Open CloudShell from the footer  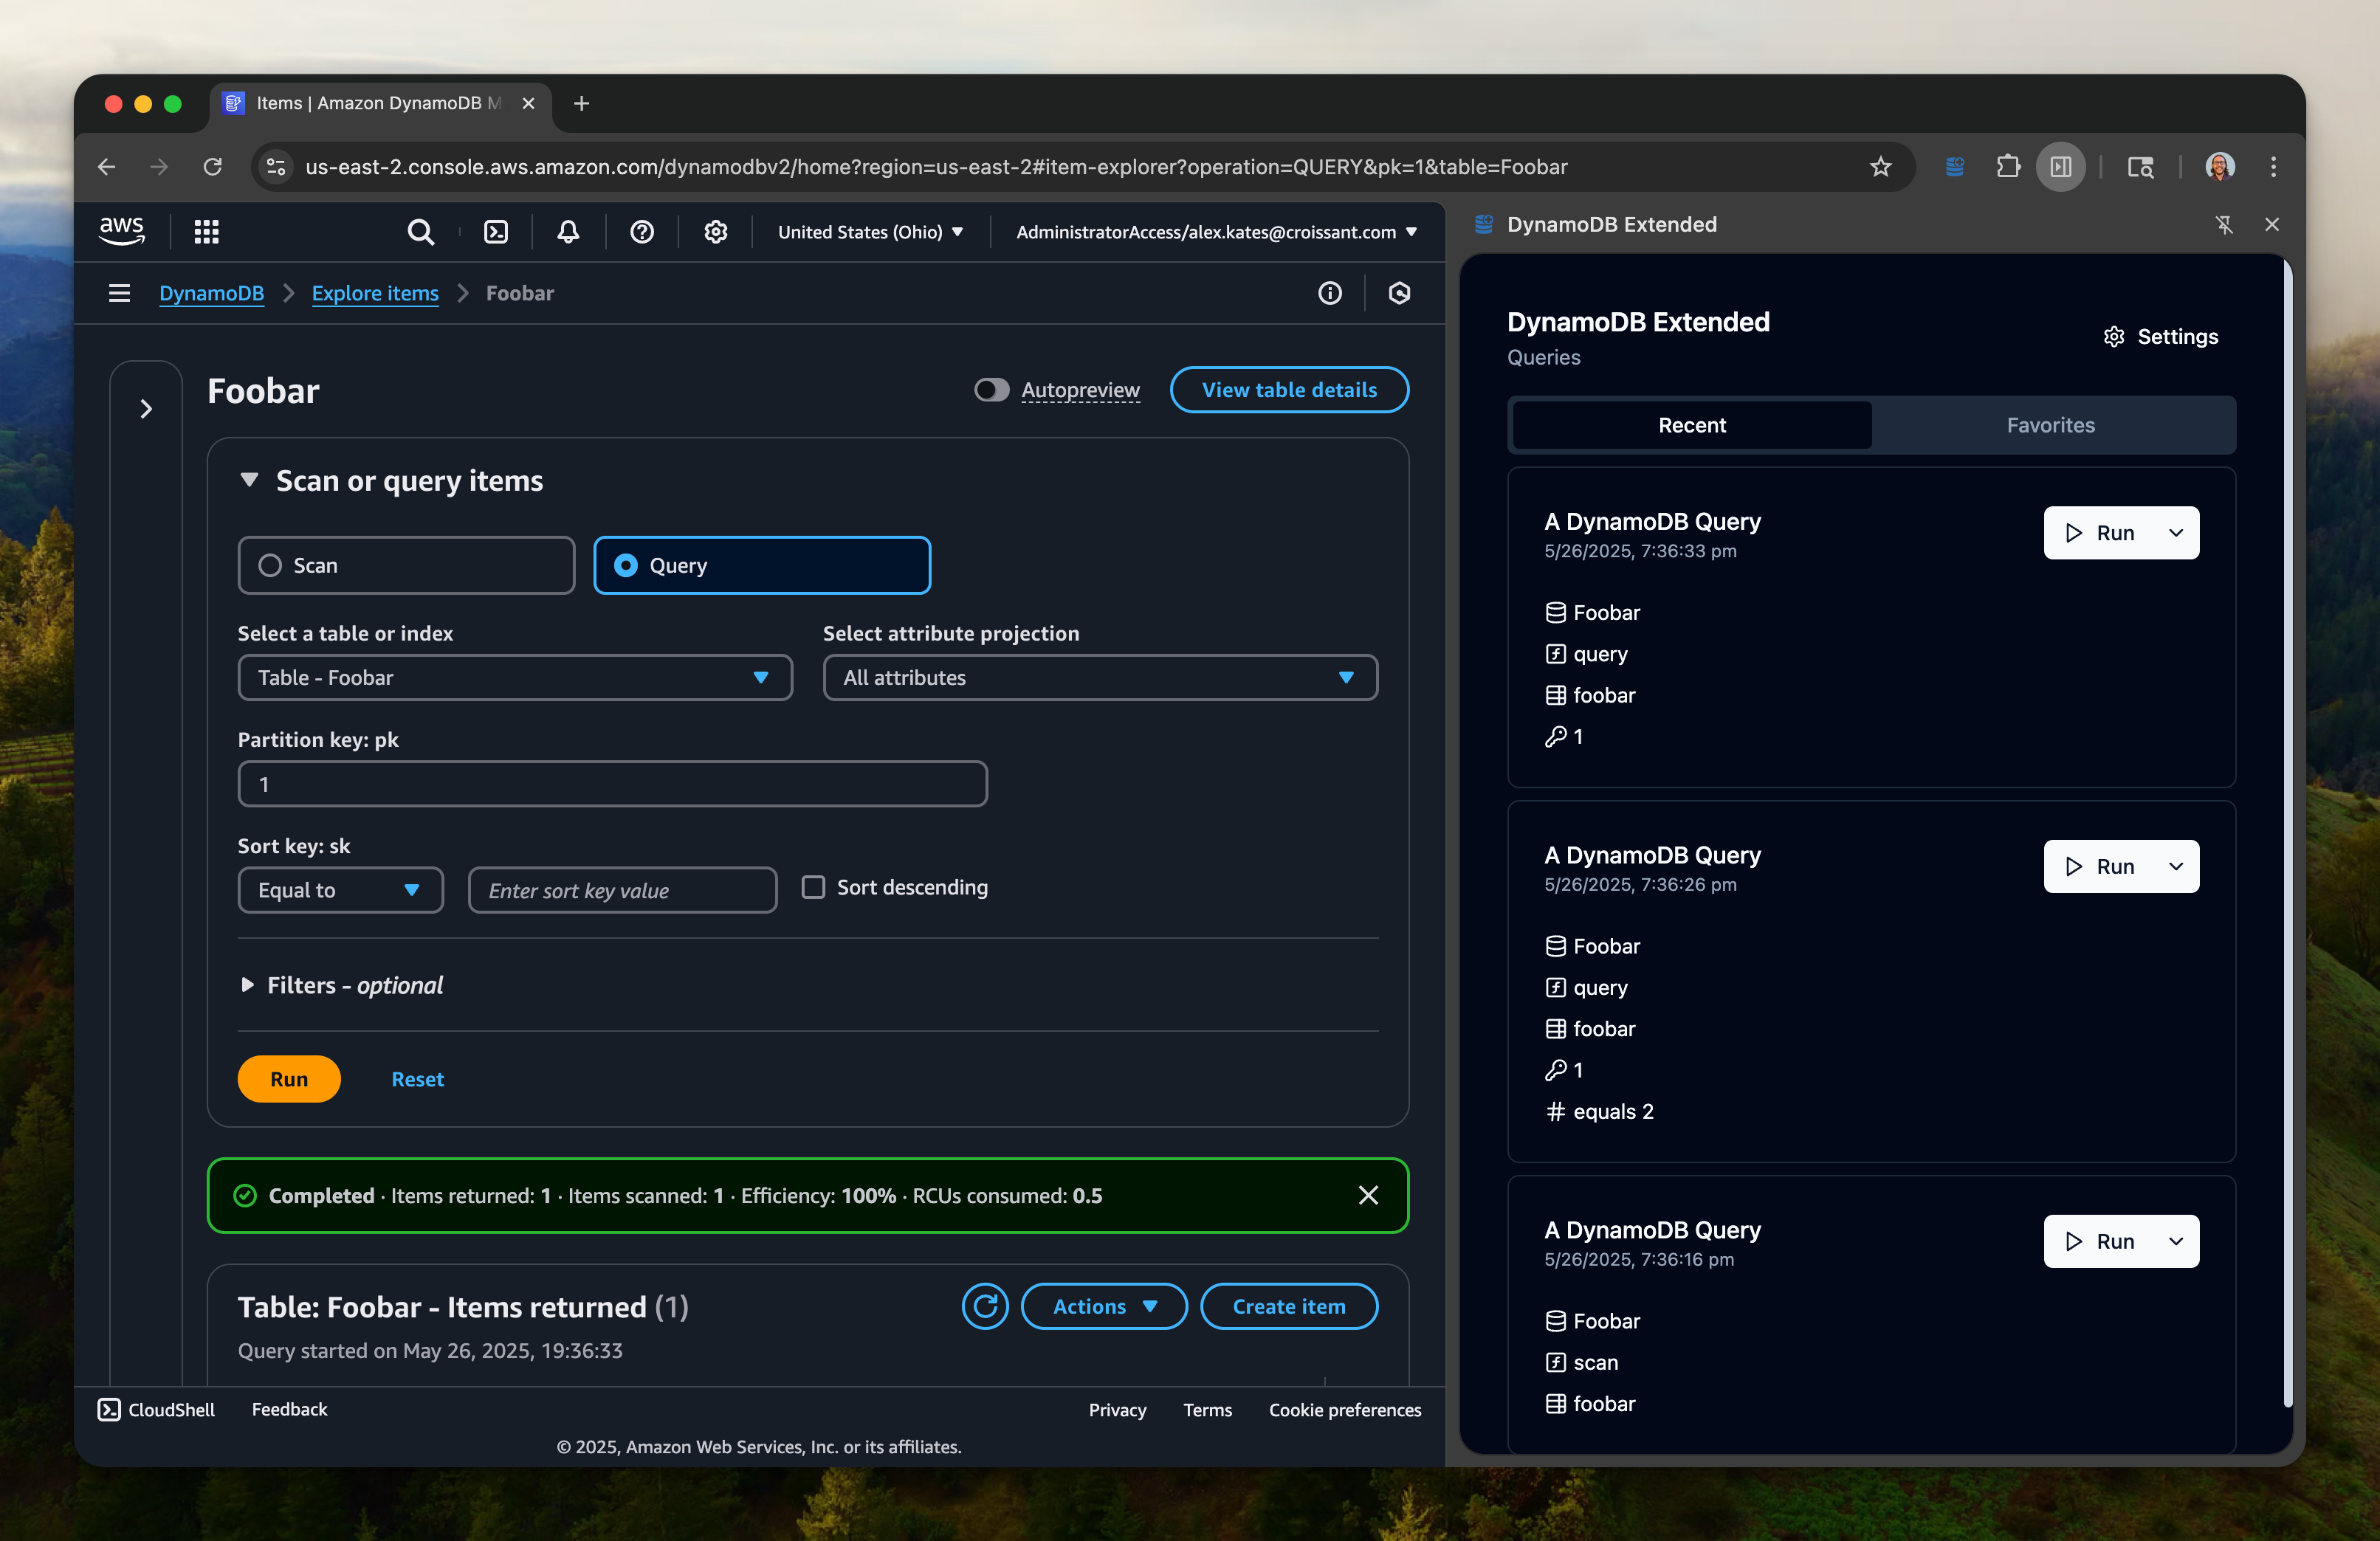coord(157,1409)
